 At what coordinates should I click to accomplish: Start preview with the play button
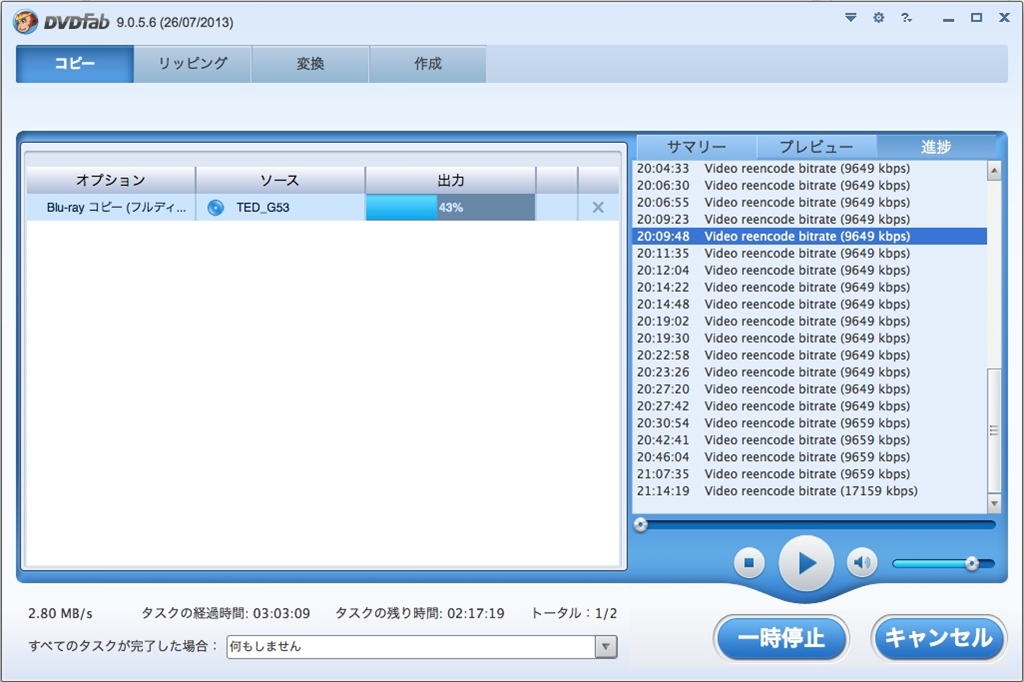coord(807,563)
